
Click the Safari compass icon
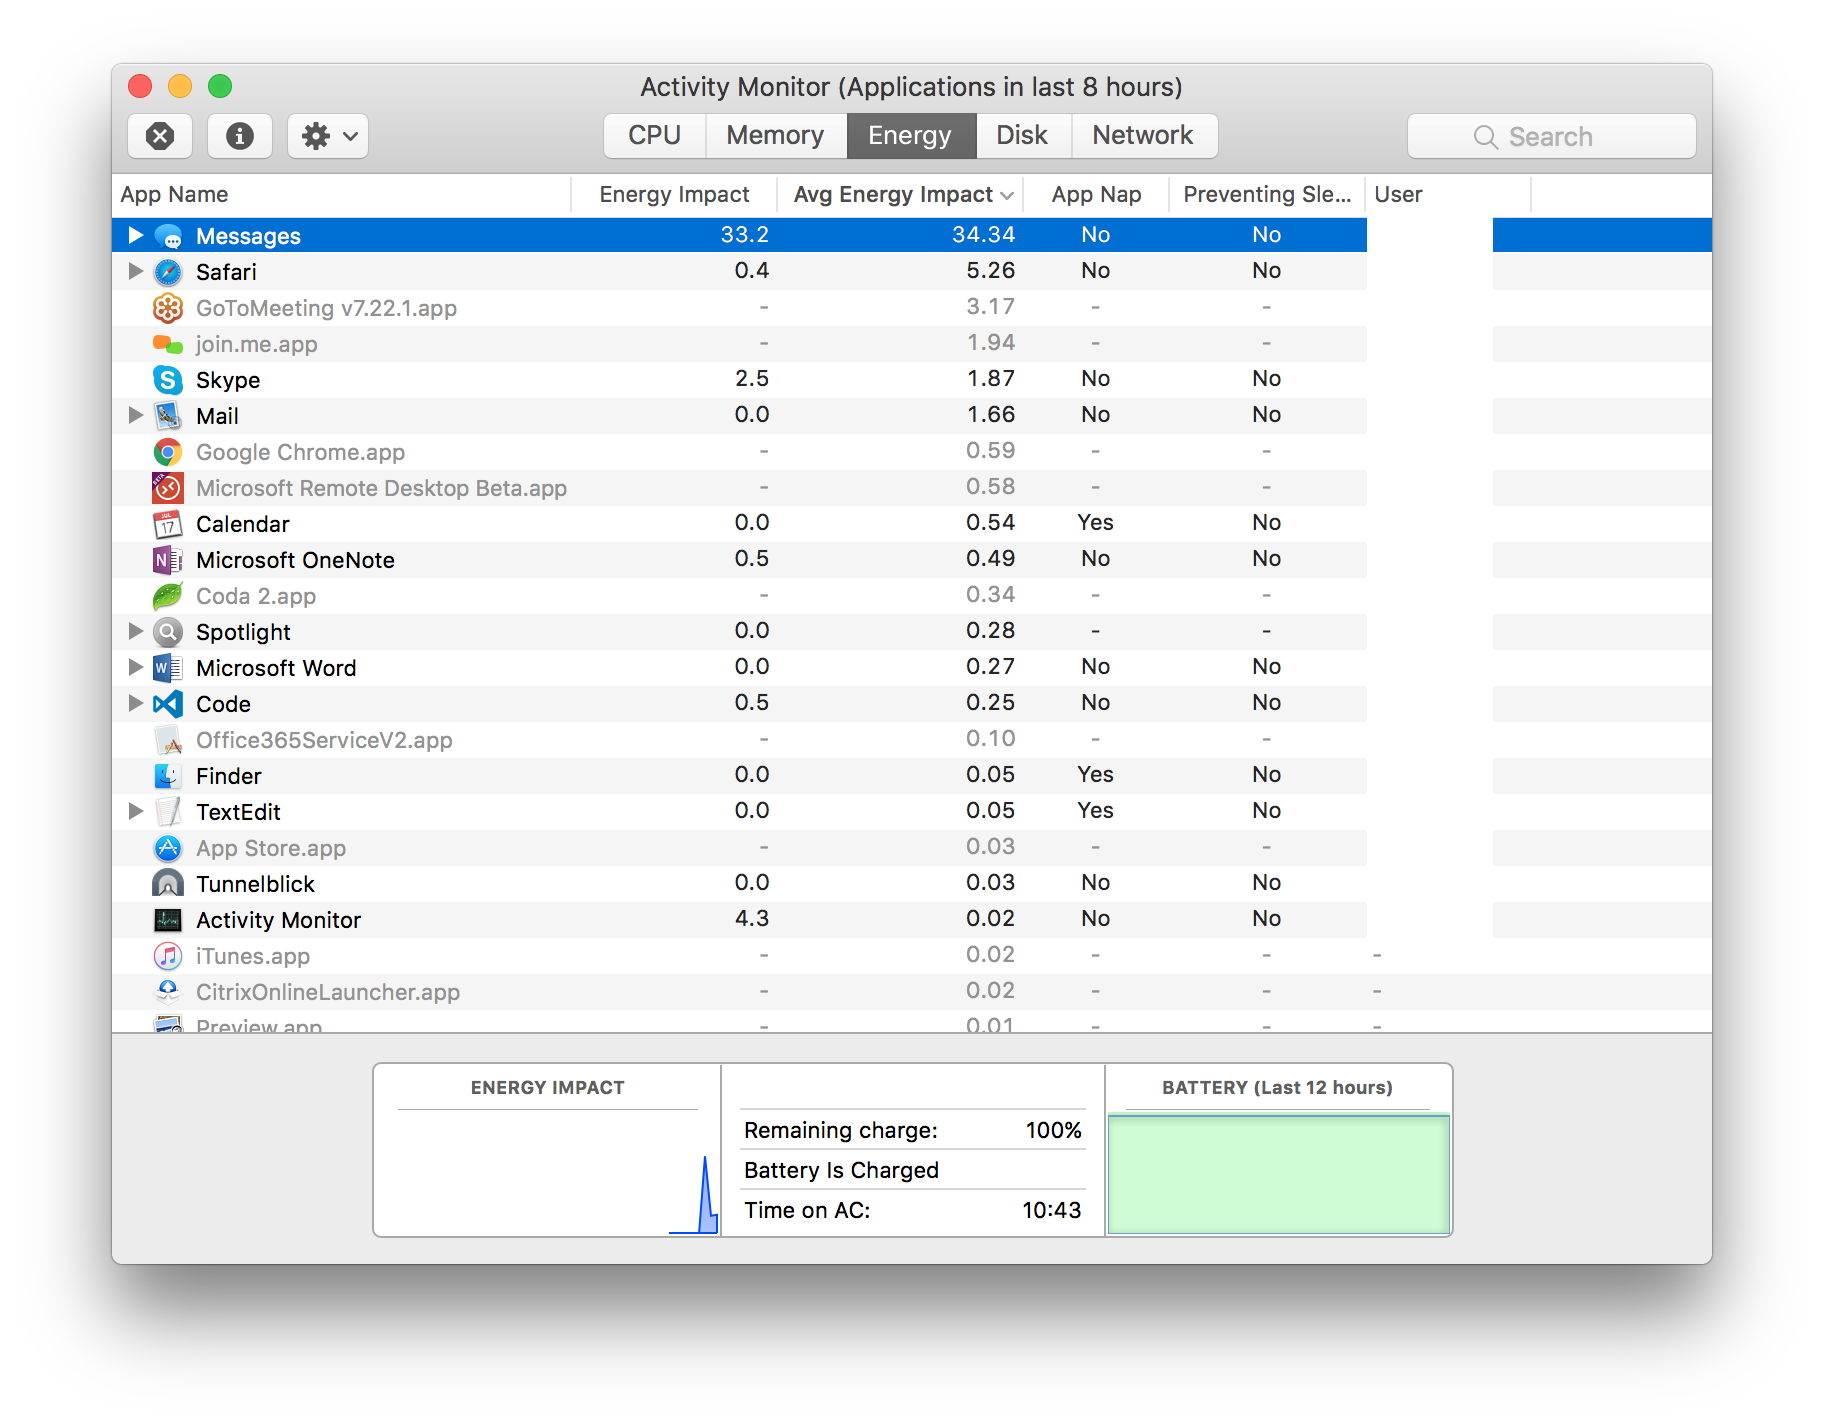point(168,272)
